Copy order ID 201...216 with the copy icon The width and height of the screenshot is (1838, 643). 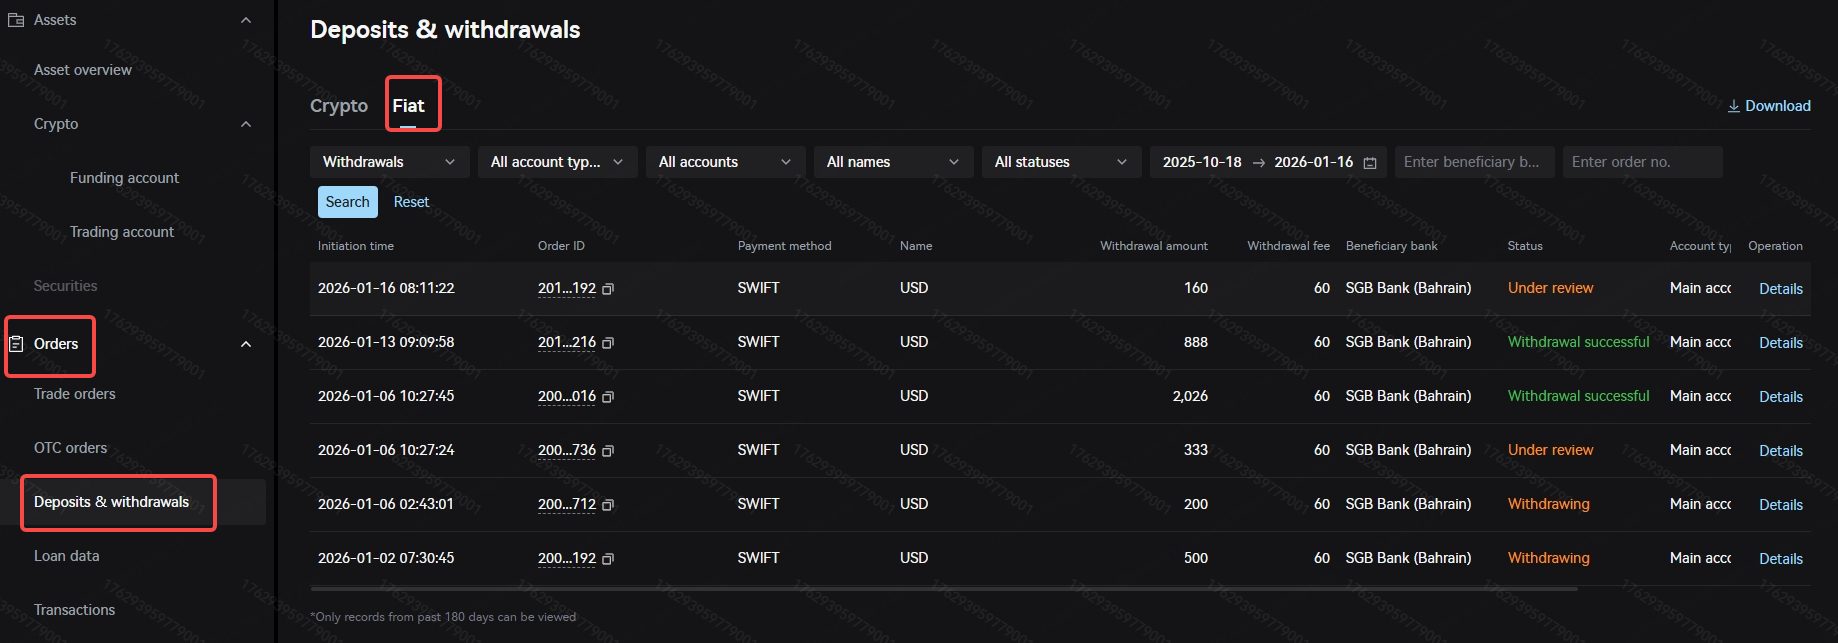[608, 343]
